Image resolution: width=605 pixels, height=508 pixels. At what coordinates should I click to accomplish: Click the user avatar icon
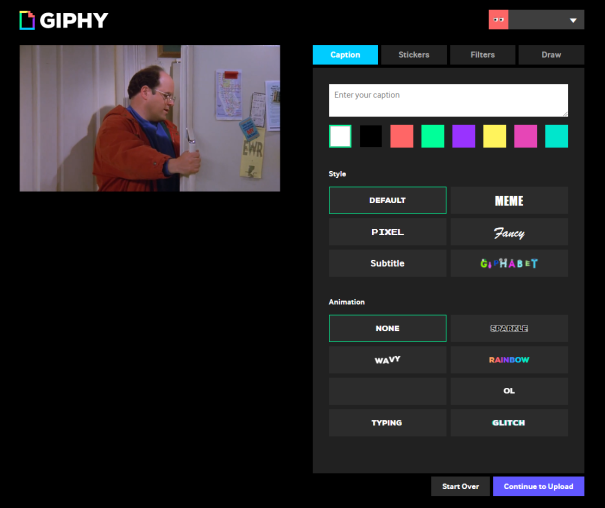coord(499,20)
